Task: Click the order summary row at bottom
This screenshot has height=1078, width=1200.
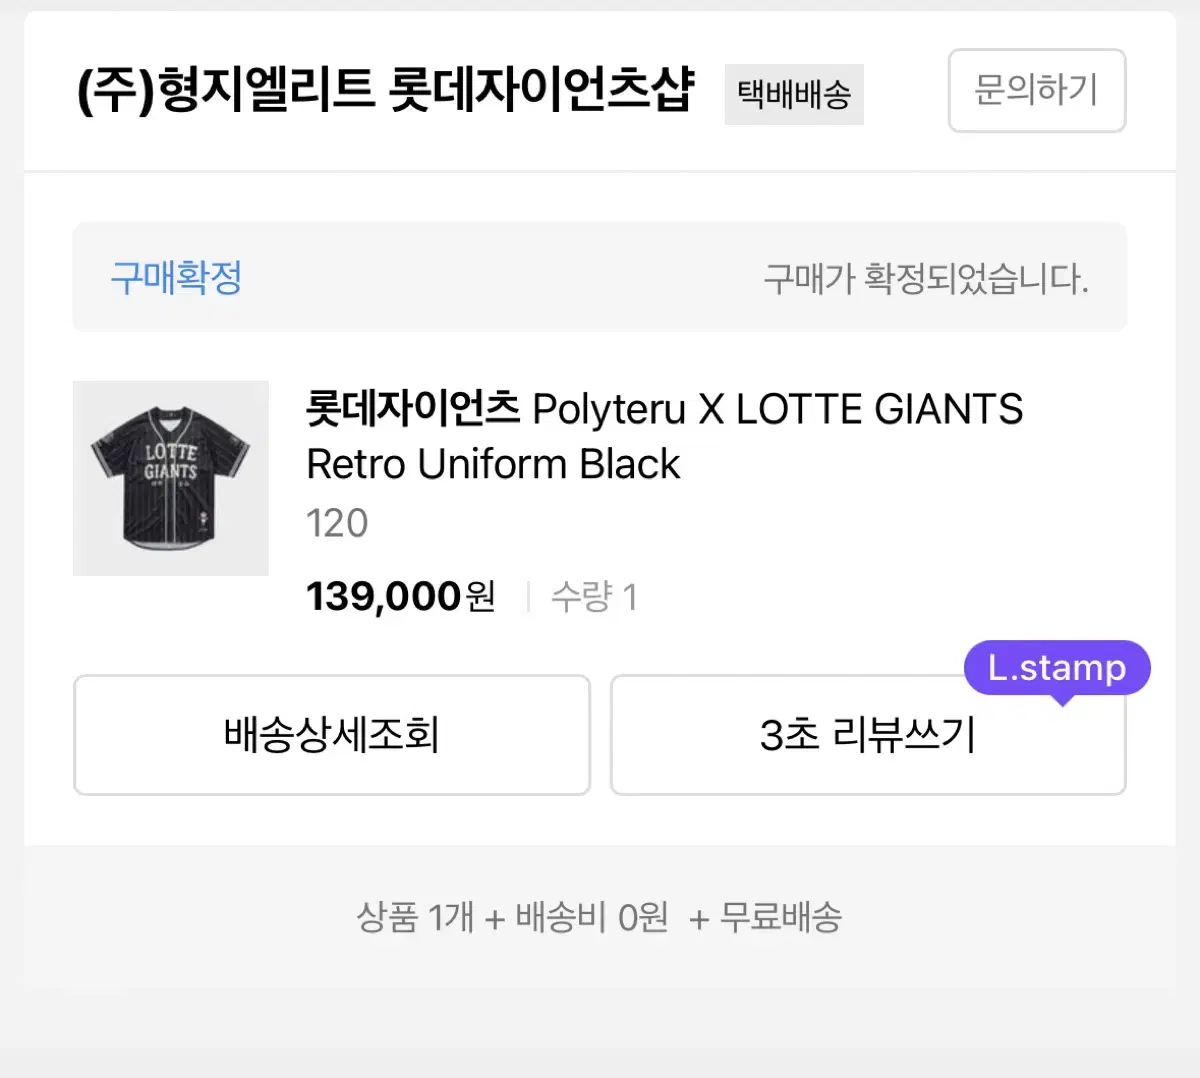Action: pos(600,917)
